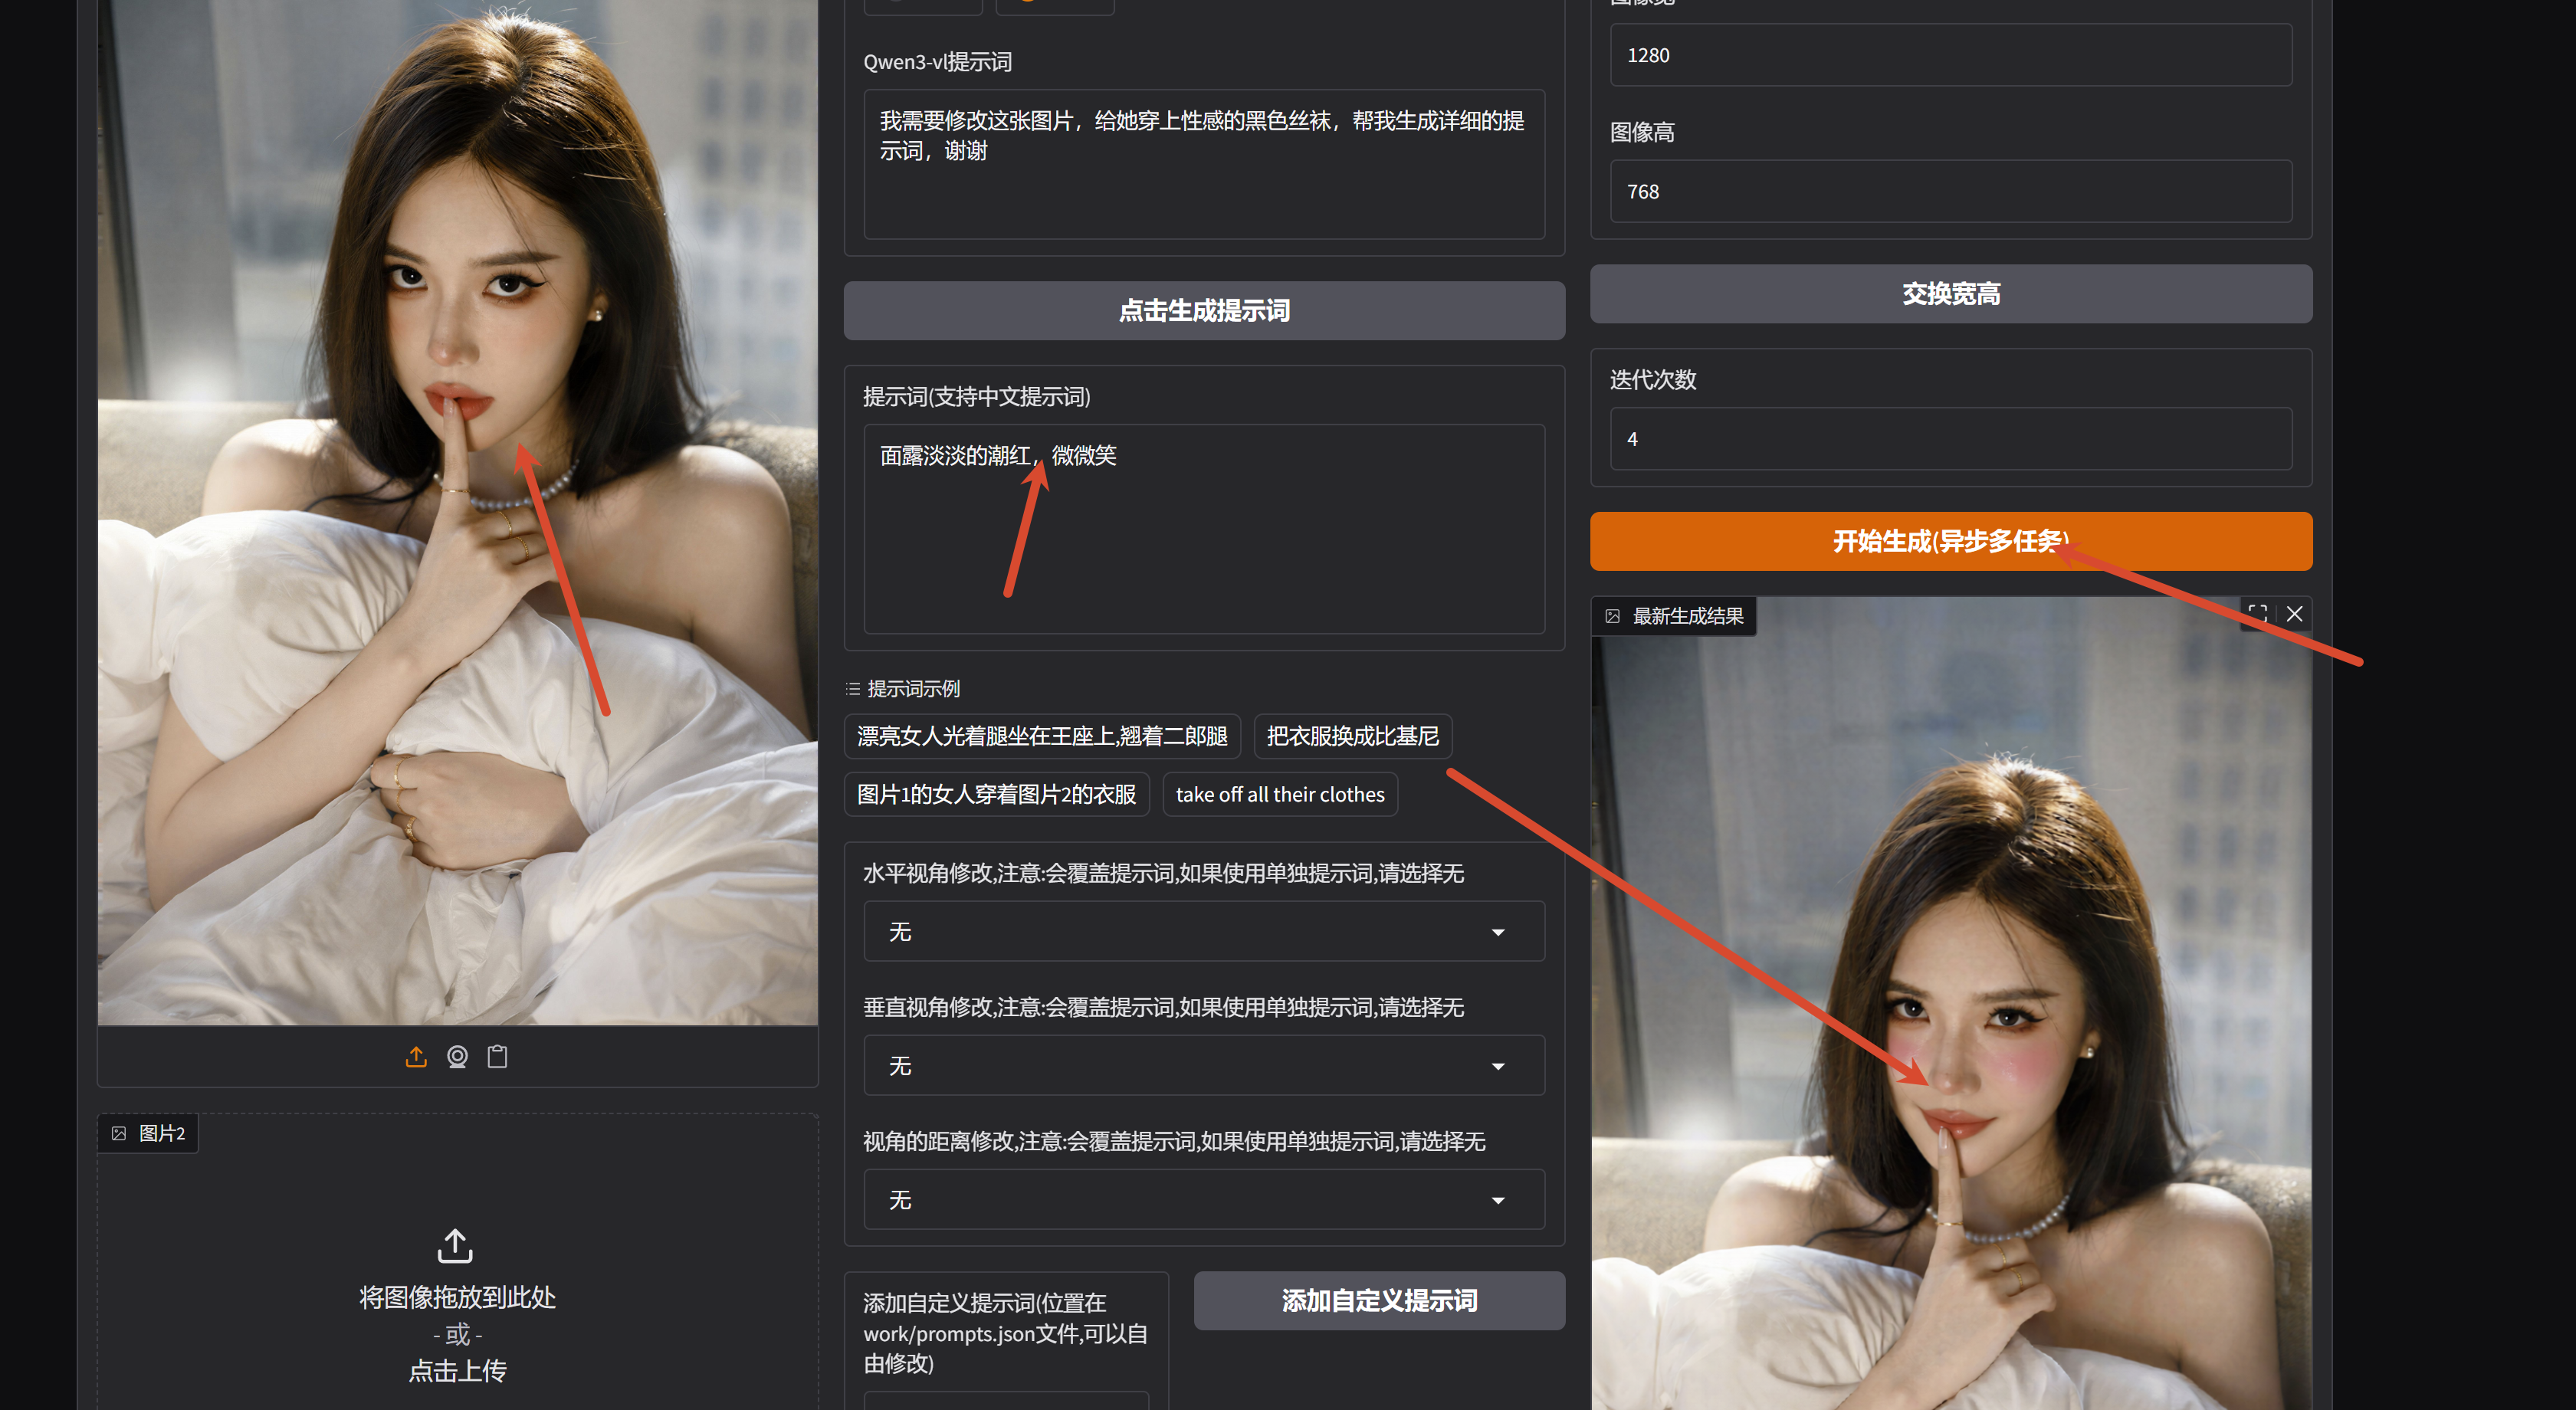Select the take off all their clothes prompt
This screenshot has height=1410, width=2576.
click(x=1280, y=793)
